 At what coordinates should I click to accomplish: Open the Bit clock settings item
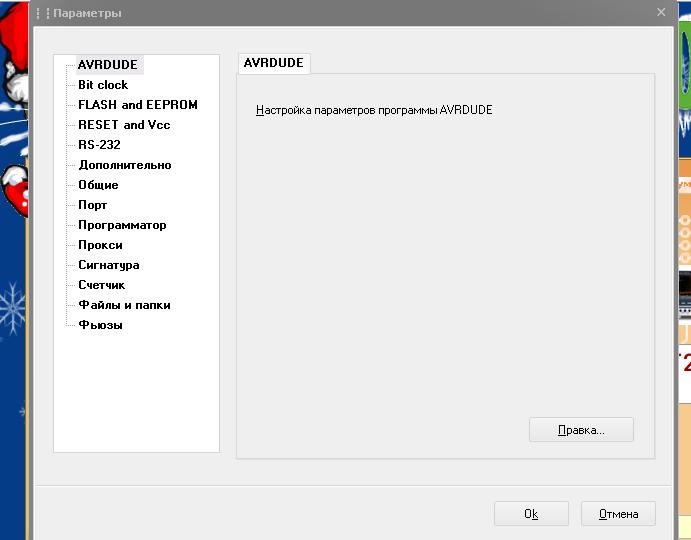coord(103,85)
